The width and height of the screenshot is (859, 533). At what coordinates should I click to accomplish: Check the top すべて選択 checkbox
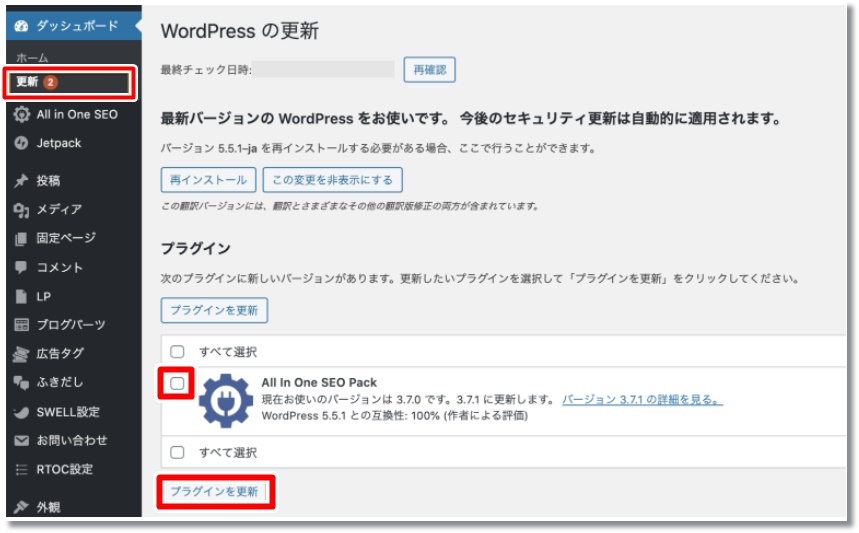pyautogui.click(x=177, y=351)
